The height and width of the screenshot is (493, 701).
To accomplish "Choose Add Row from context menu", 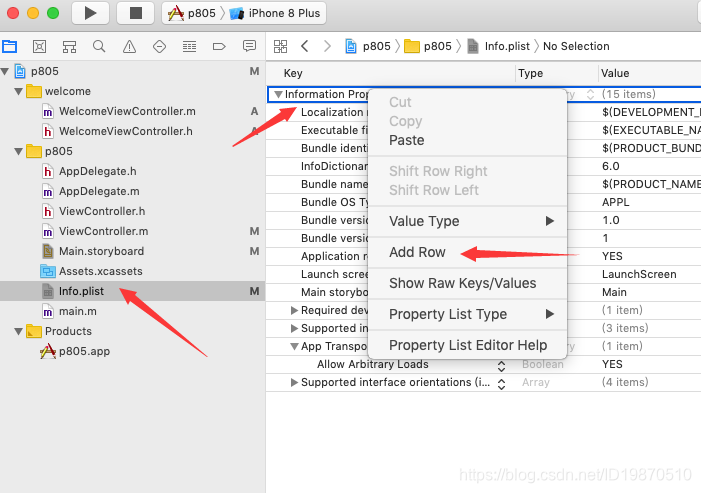I will pos(467,253).
